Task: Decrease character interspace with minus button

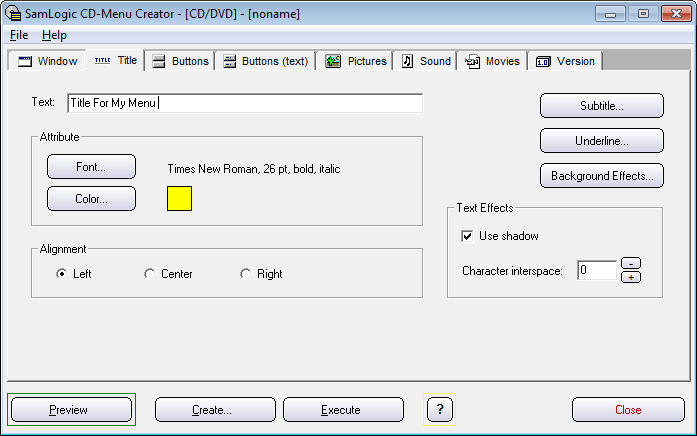Action: click(631, 264)
